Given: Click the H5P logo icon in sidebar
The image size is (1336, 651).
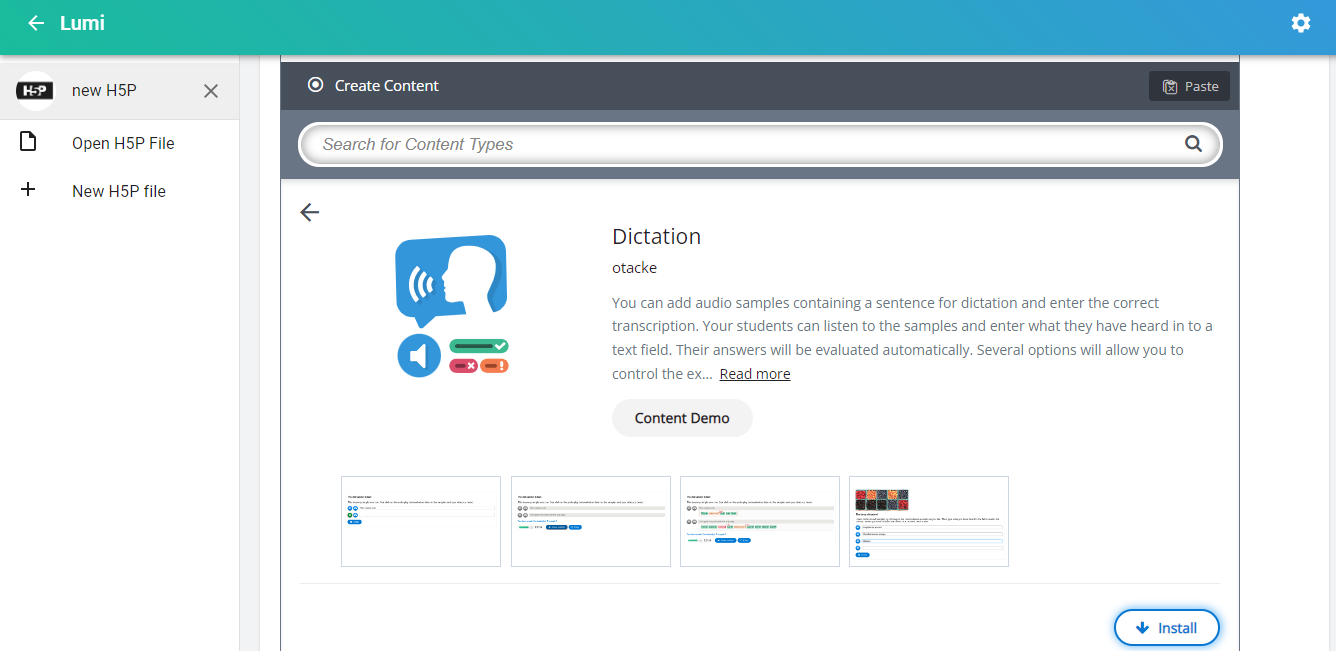Looking at the screenshot, I should (35, 91).
